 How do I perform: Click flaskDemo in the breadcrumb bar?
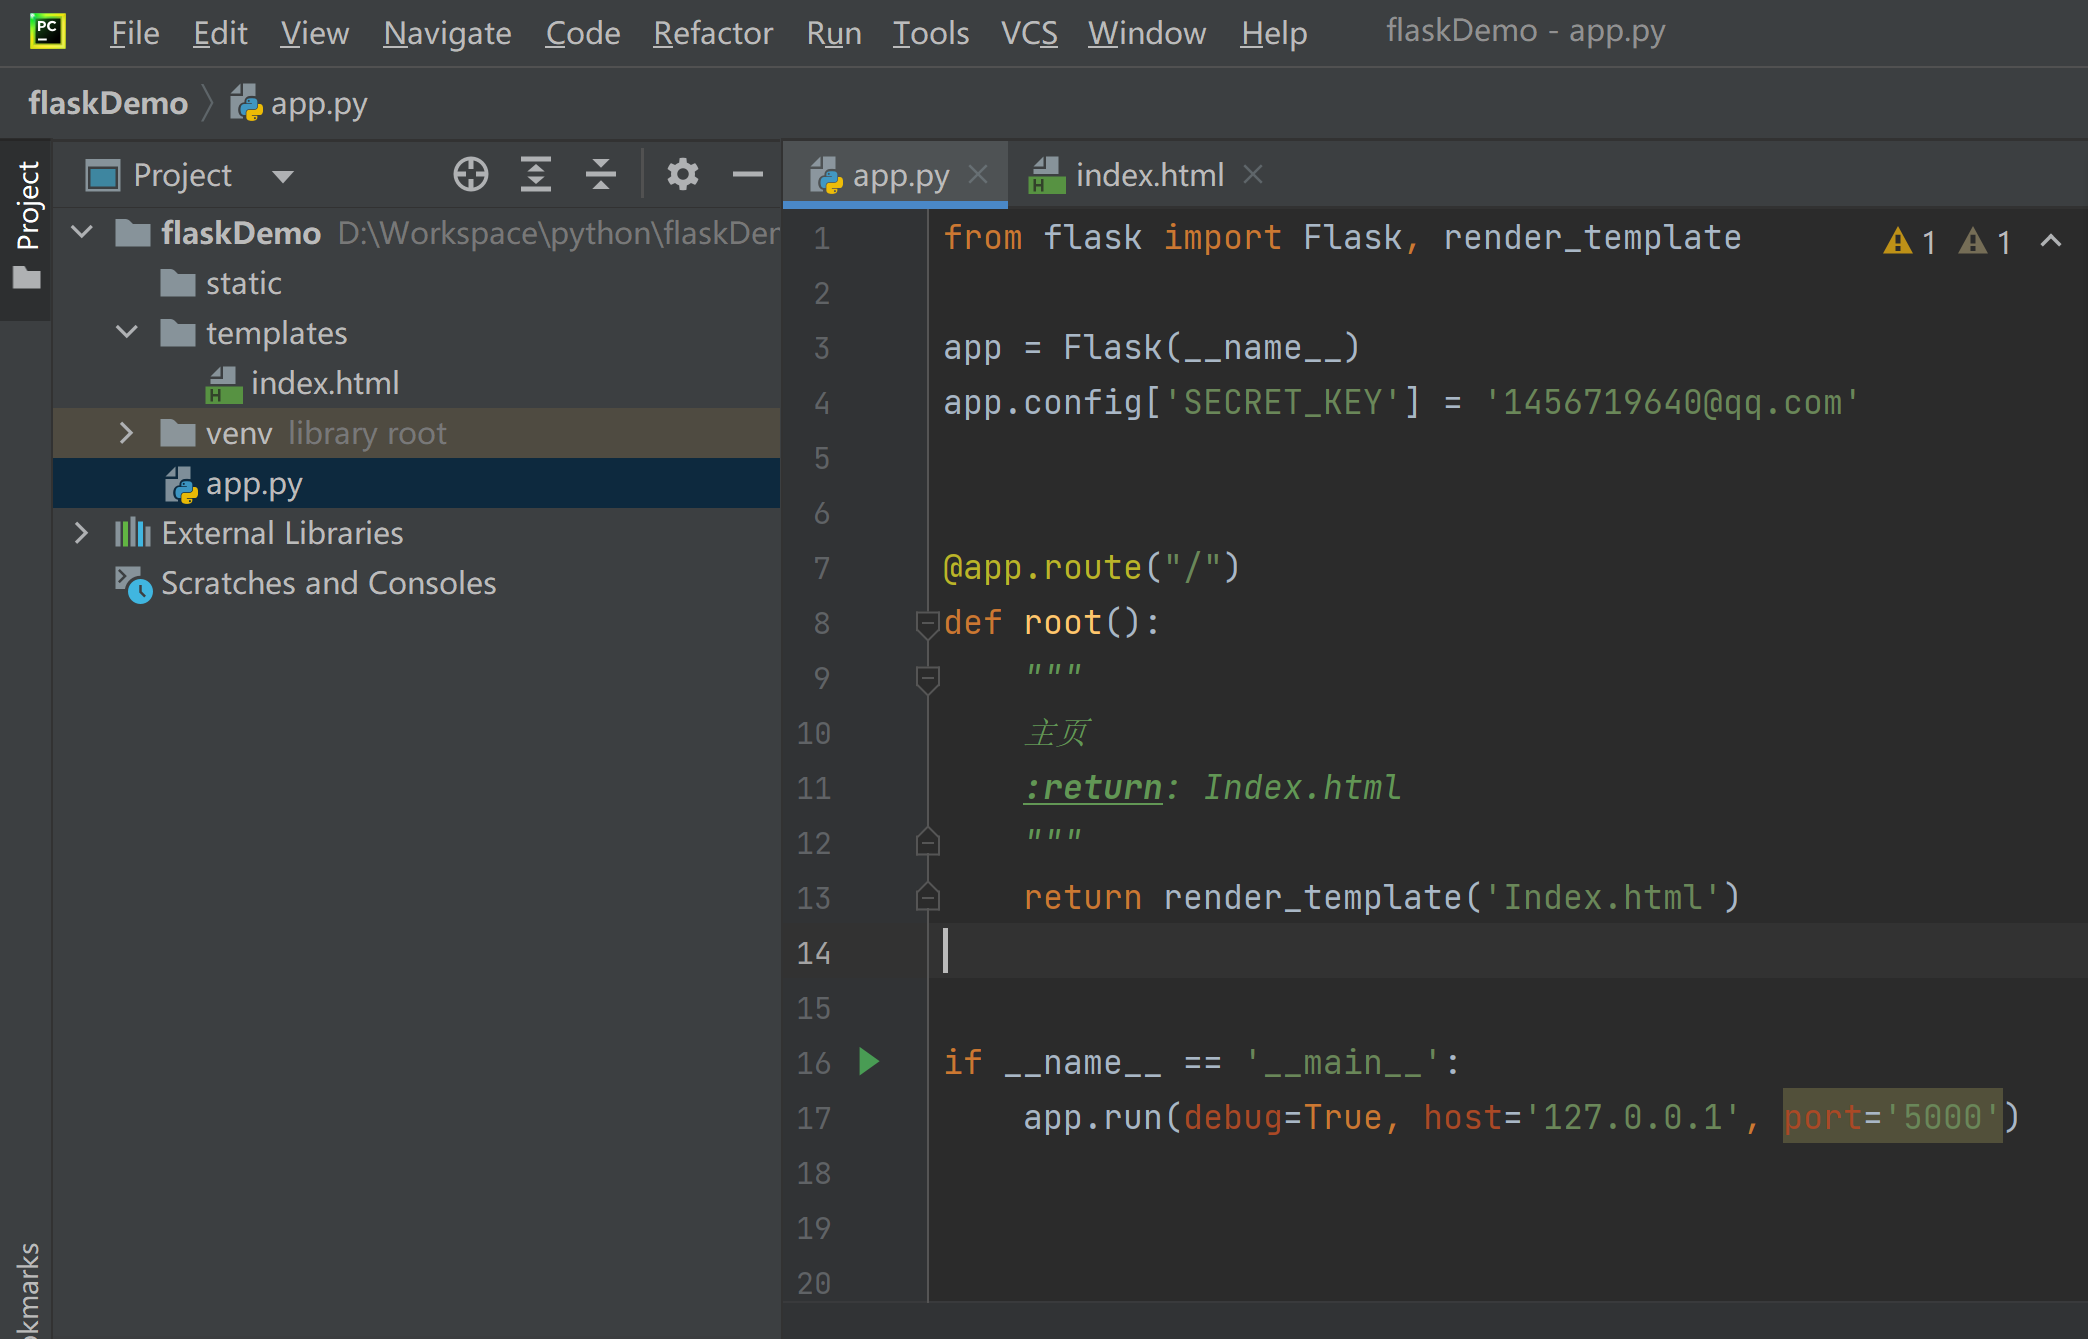tap(108, 103)
